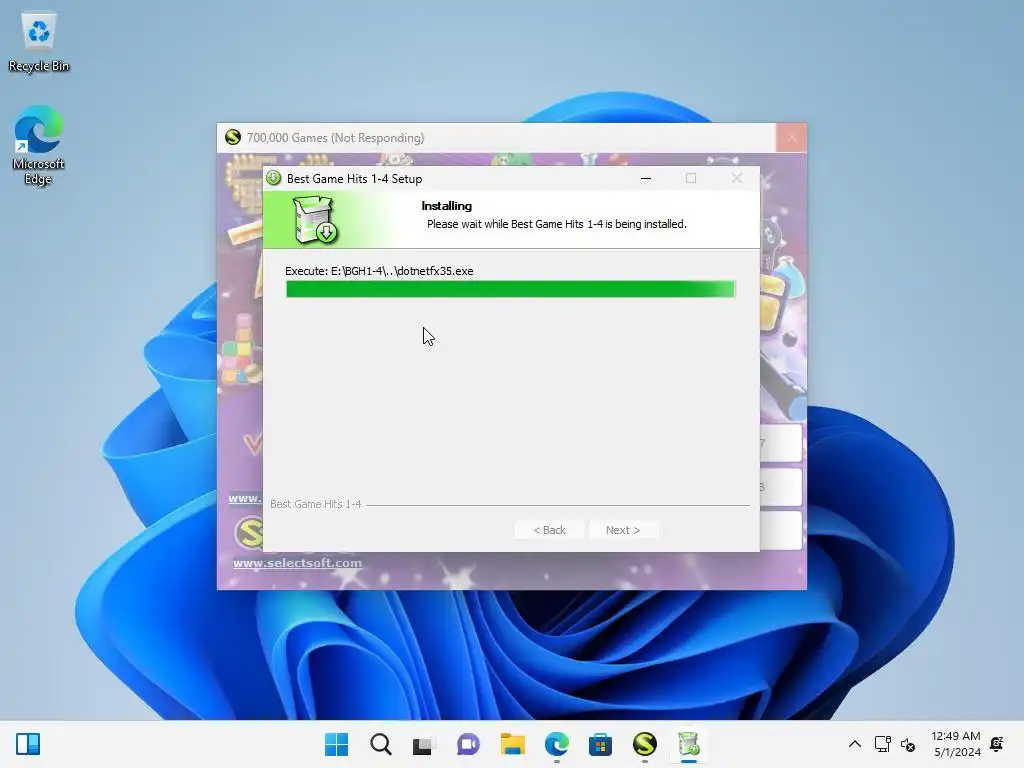
Task: Open the Windows Start menu
Action: coord(336,744)
